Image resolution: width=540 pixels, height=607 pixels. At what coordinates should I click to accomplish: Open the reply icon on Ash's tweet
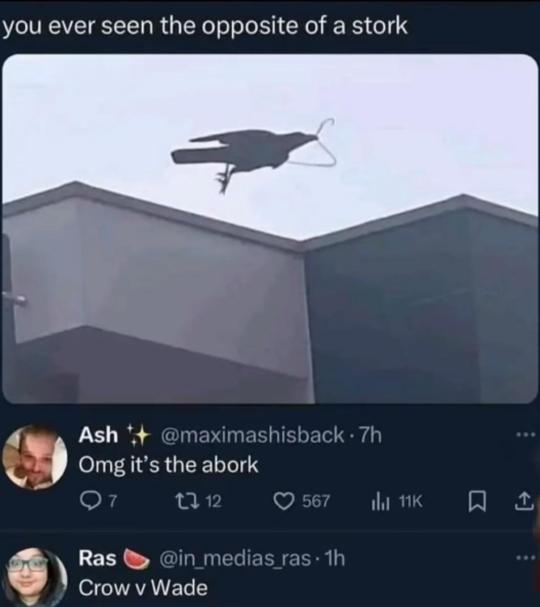pyautogui.click(x=90, y=501)
